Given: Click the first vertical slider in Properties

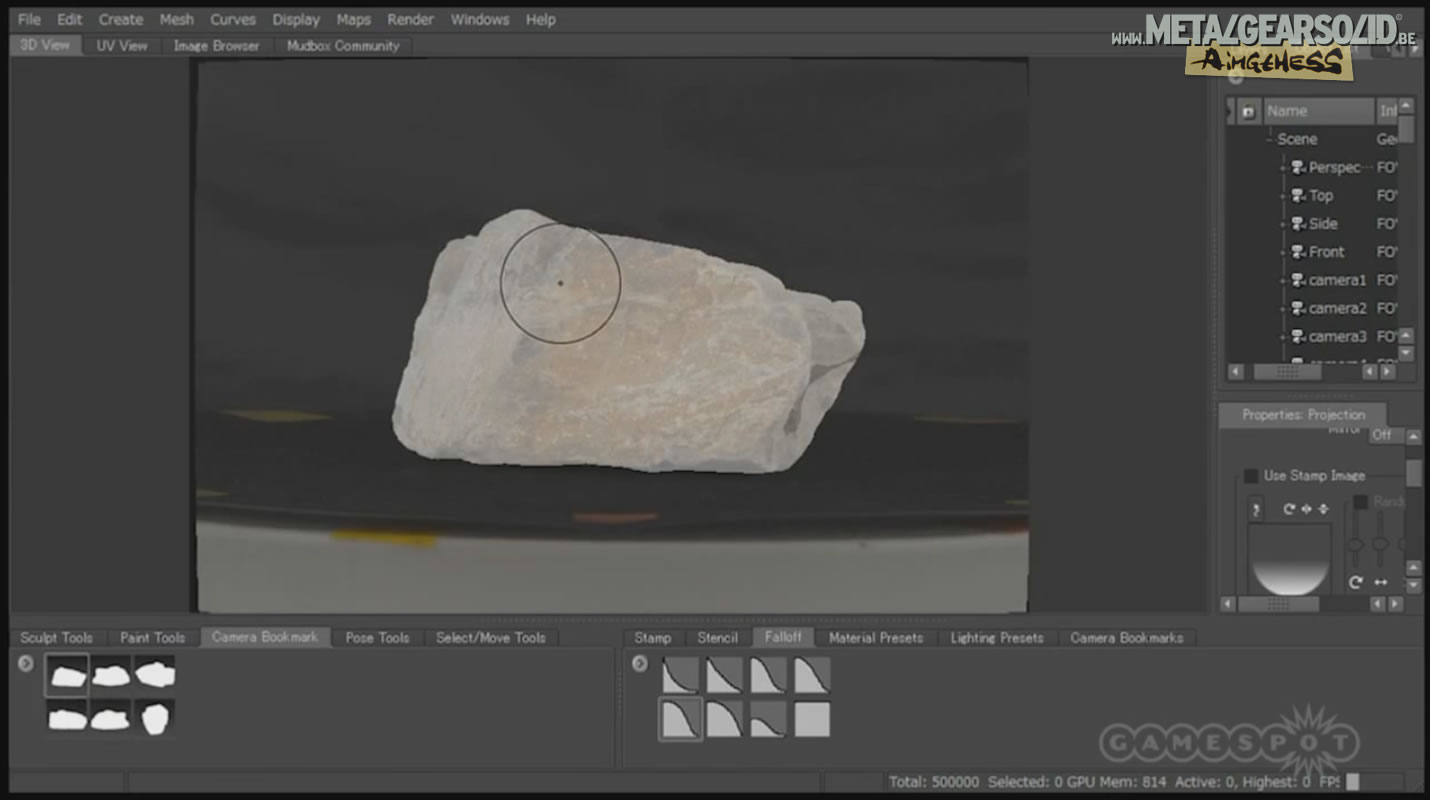Looking at the screenshot, I should 1356,545.
